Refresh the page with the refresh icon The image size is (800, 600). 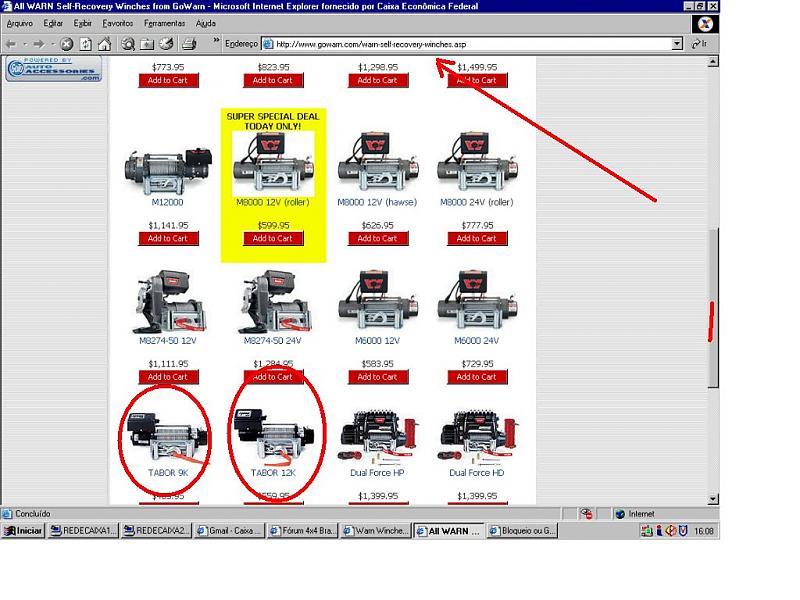86,44
